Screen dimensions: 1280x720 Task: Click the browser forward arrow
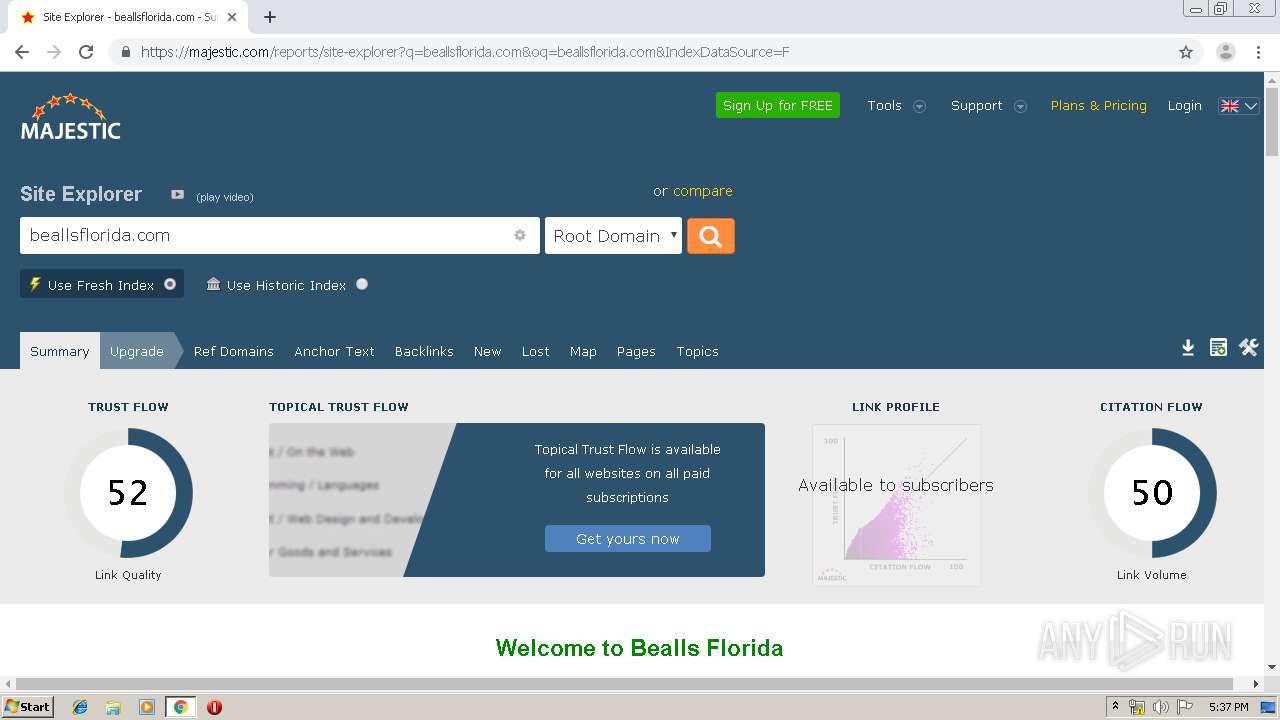point(54,52)
